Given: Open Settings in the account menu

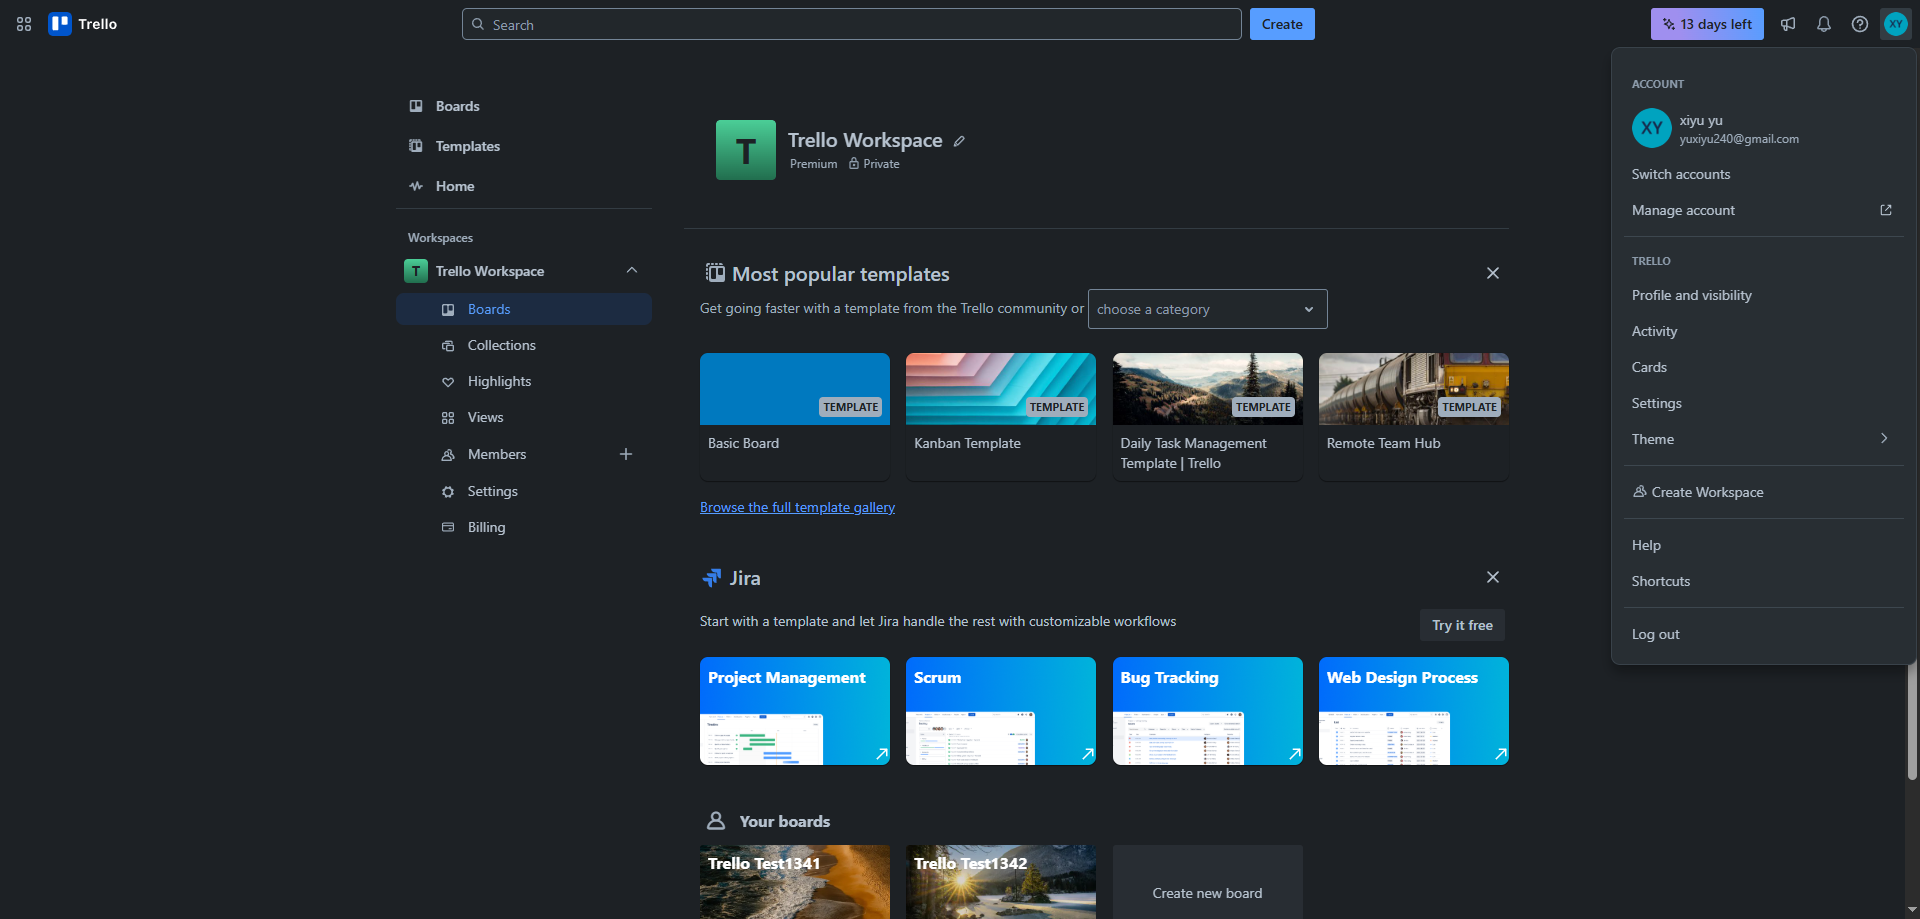Looking at the screenshot, I should tap(1764, 403).
